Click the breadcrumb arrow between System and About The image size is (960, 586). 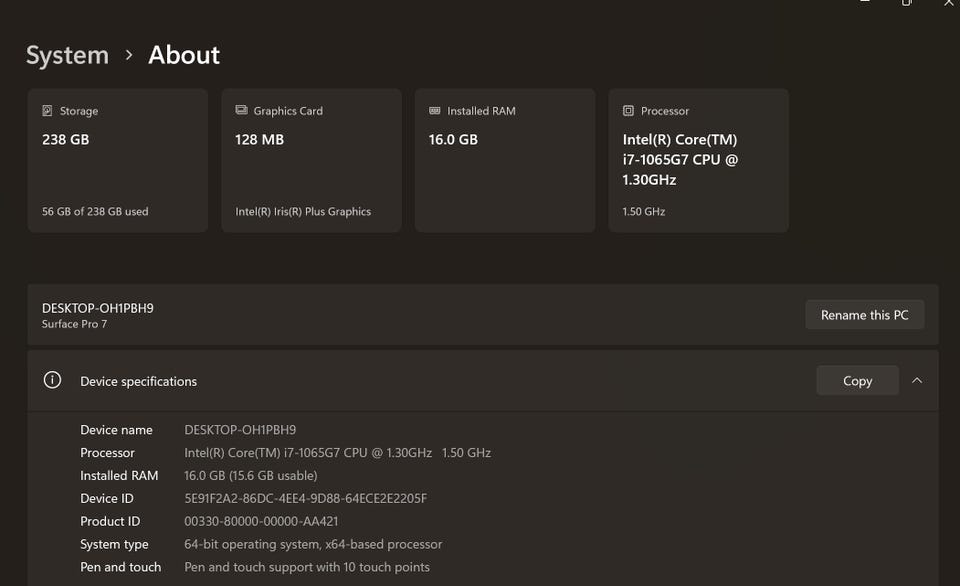(129, 56)
